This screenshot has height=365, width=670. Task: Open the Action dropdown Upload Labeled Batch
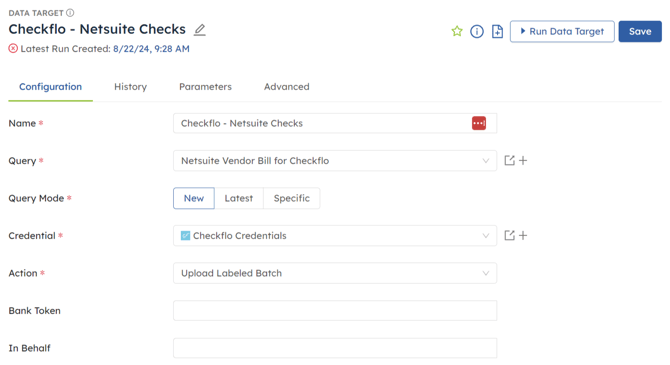335,273
